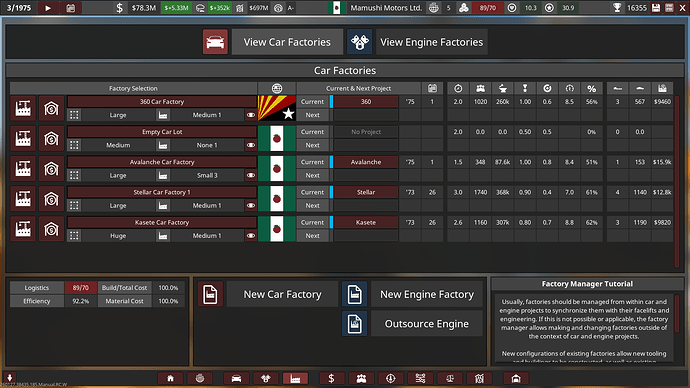The width and height of the screenshot is (690, 388).
Task: Click the play time button in the top bar
Action: (48, 7)
